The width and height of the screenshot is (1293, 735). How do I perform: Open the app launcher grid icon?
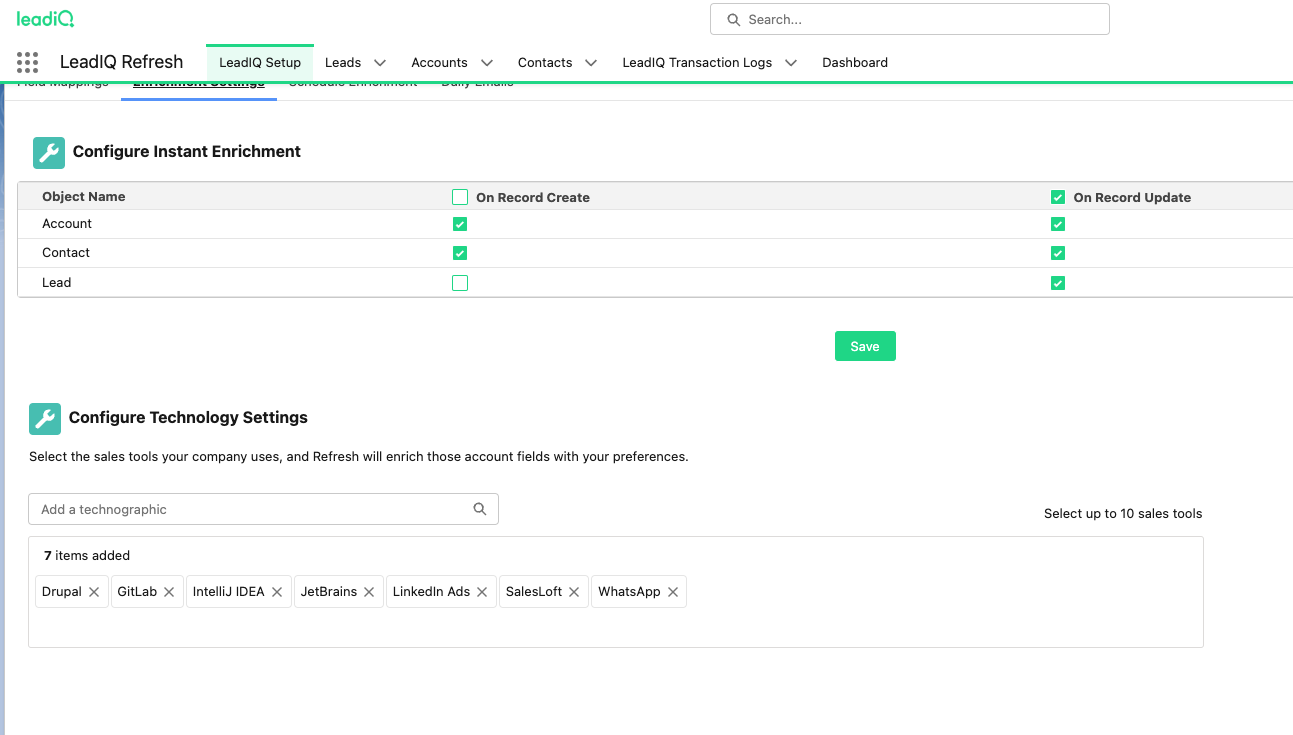[27, 62]
